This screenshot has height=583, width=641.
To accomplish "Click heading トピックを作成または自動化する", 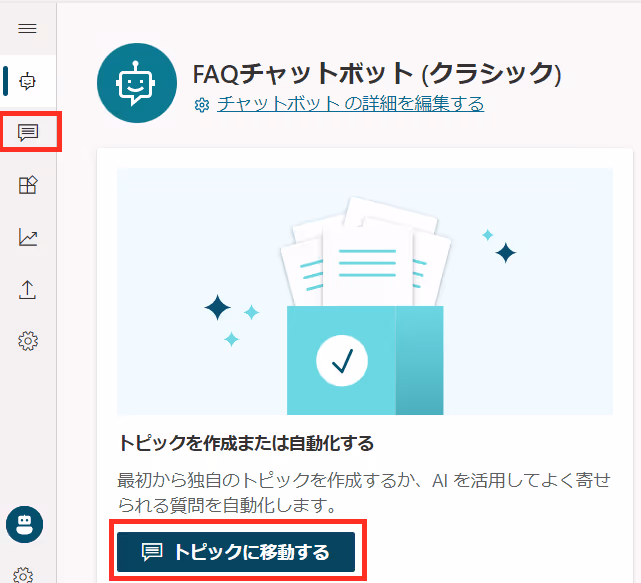I will tap(246, 443).
